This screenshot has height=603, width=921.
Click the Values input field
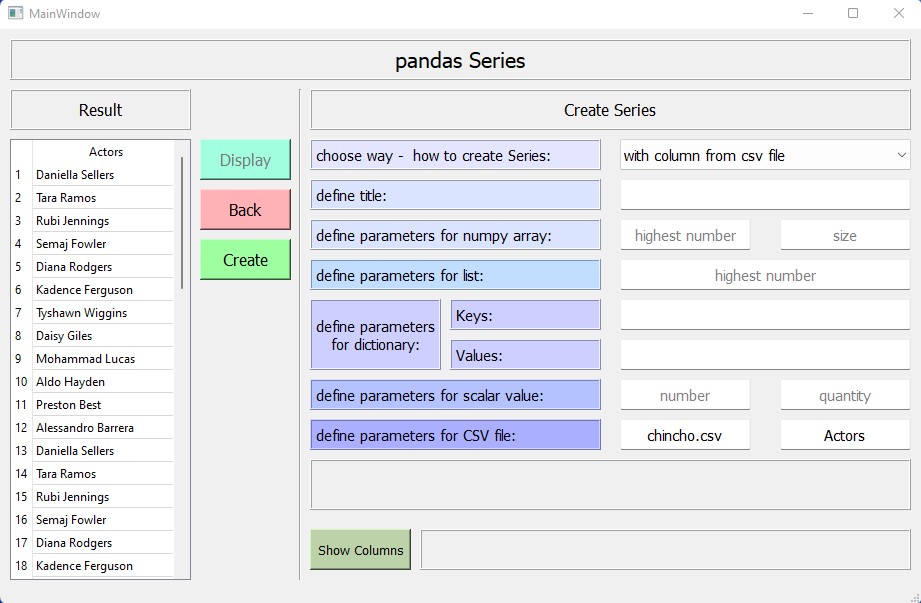tap(764, 354)
